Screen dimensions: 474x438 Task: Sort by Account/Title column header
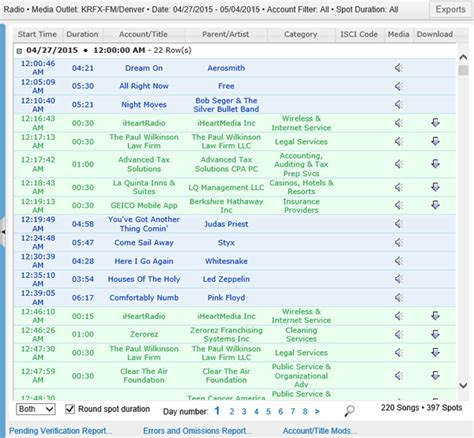click(x=143, y=34)
